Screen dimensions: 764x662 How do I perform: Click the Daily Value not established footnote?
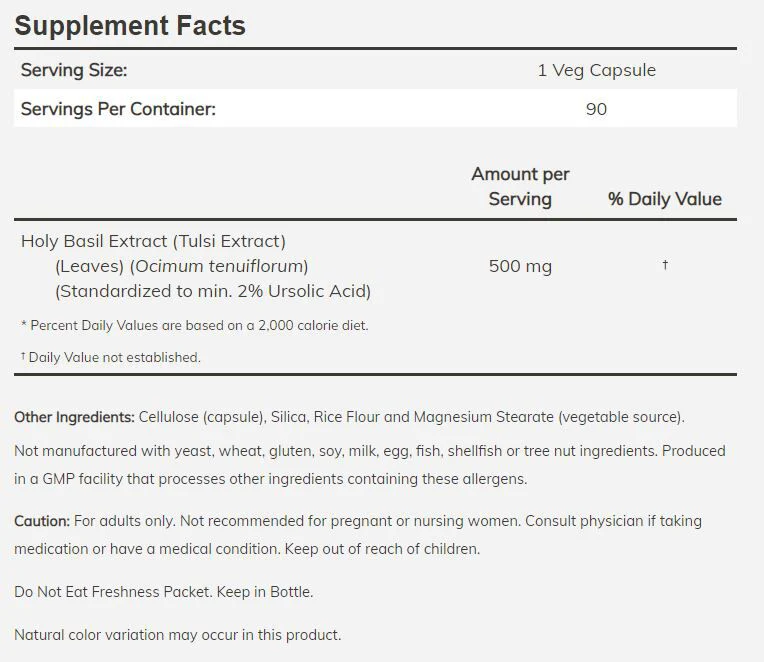[111, 357]
